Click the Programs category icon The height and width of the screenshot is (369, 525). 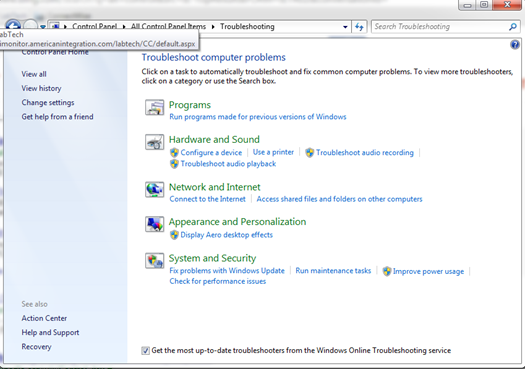pos(154,107)
